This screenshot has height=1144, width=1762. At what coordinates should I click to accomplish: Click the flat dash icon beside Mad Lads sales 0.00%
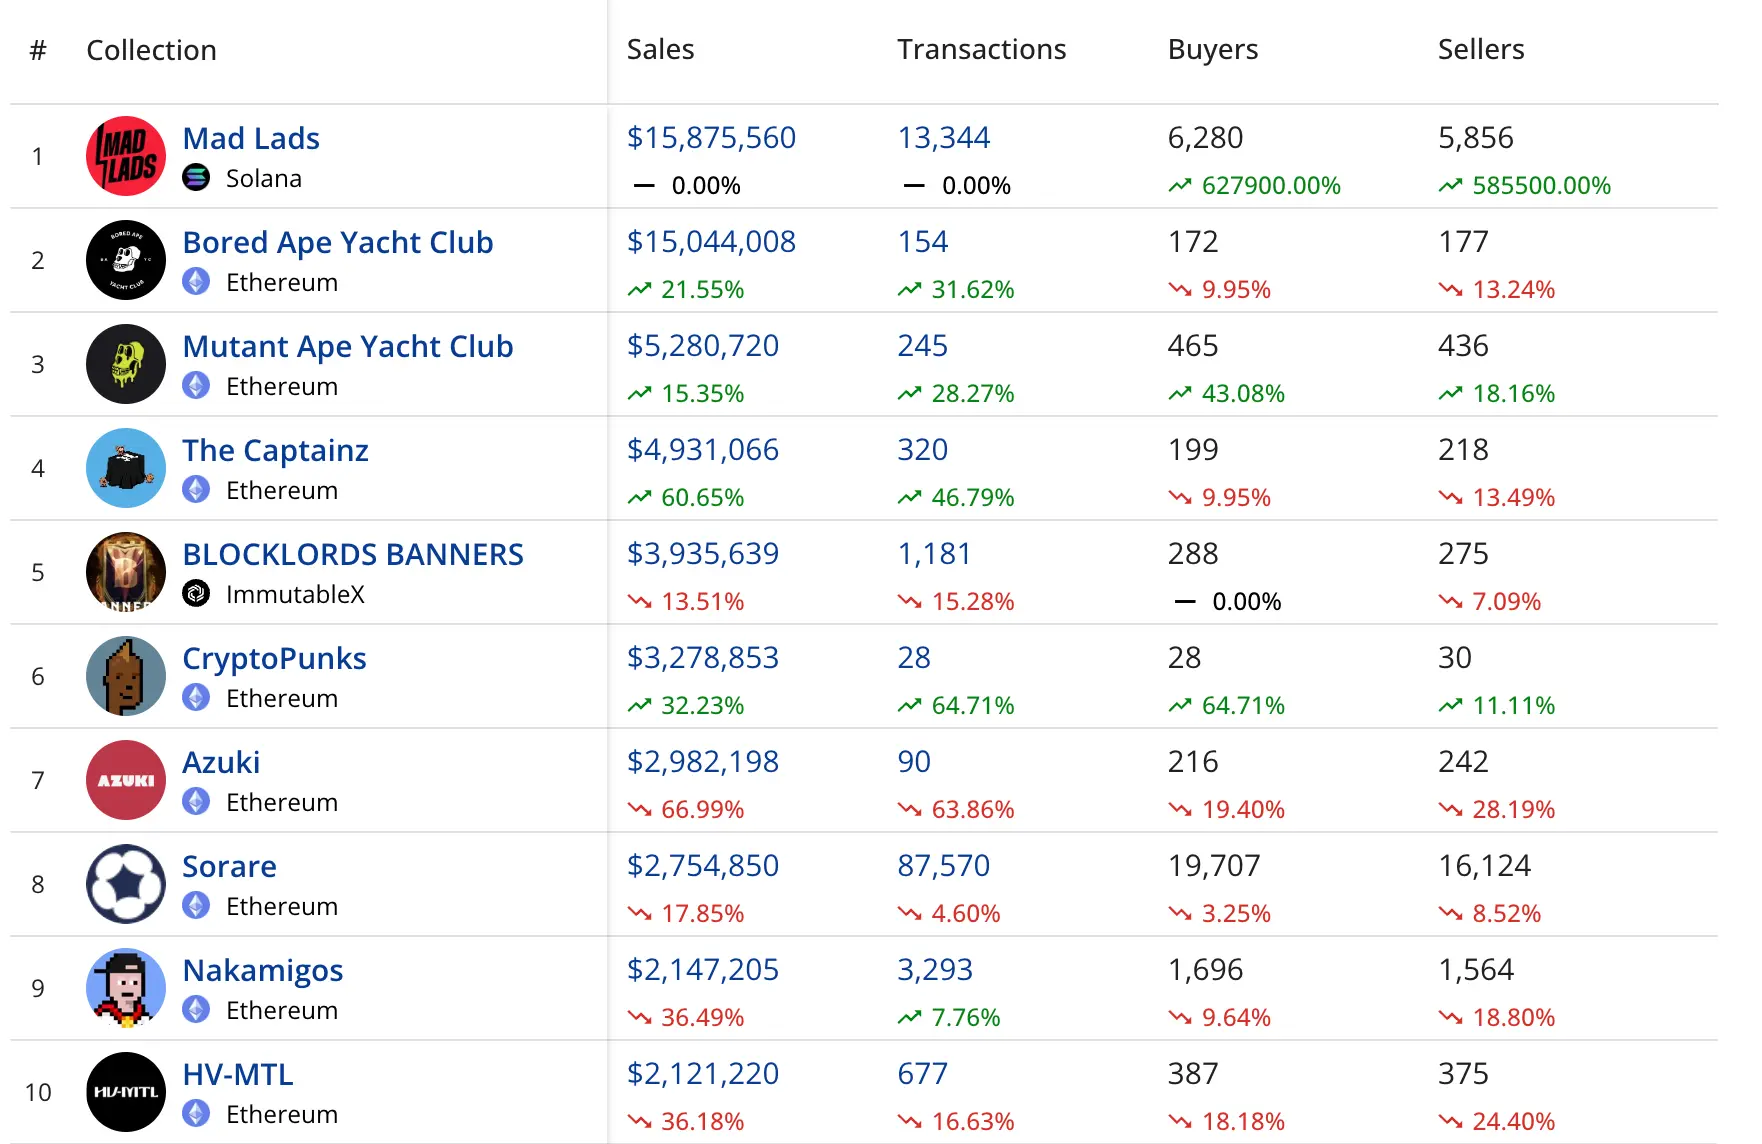click(644, 186)
